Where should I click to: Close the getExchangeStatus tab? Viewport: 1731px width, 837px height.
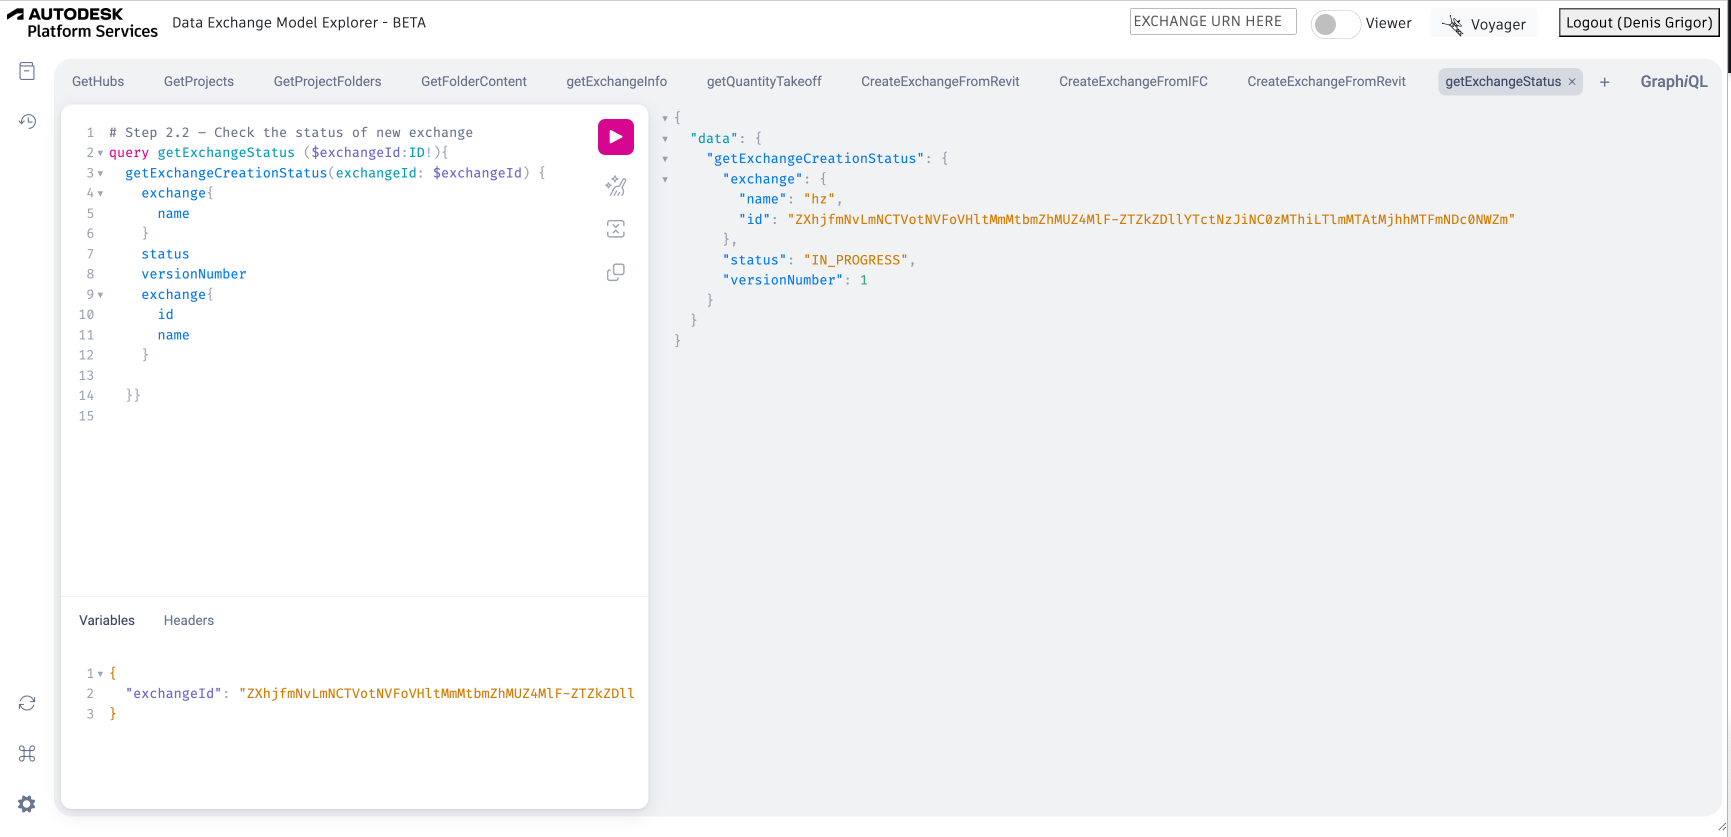[1572, 82]
